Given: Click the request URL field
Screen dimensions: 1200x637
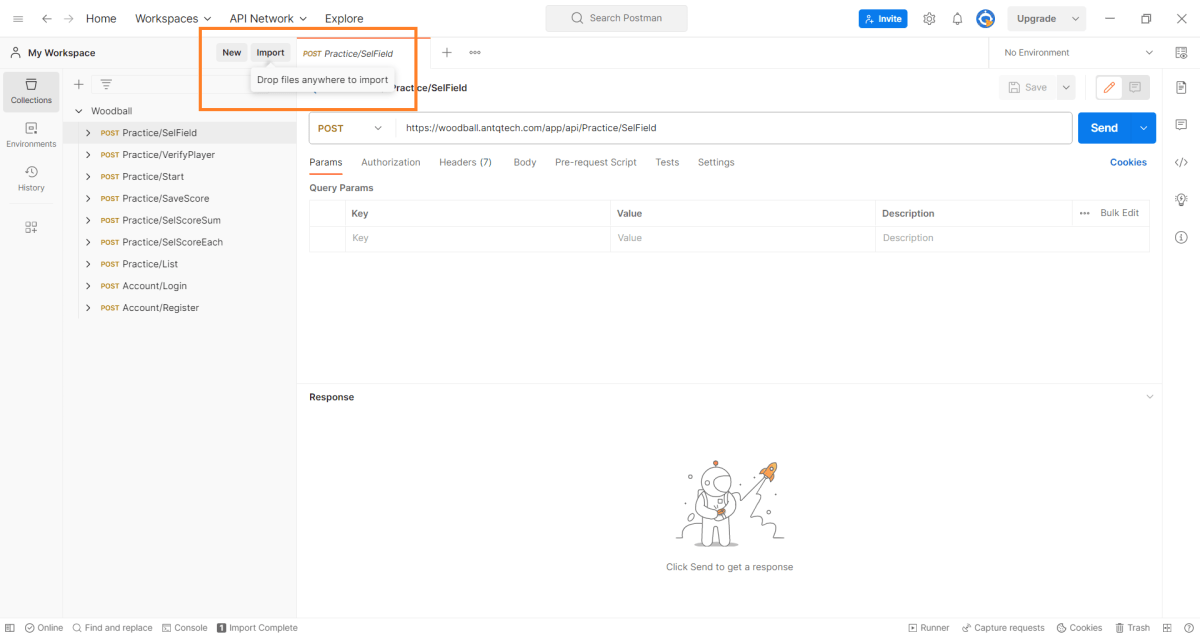Looking at the screenshot, I should point(735,128).
